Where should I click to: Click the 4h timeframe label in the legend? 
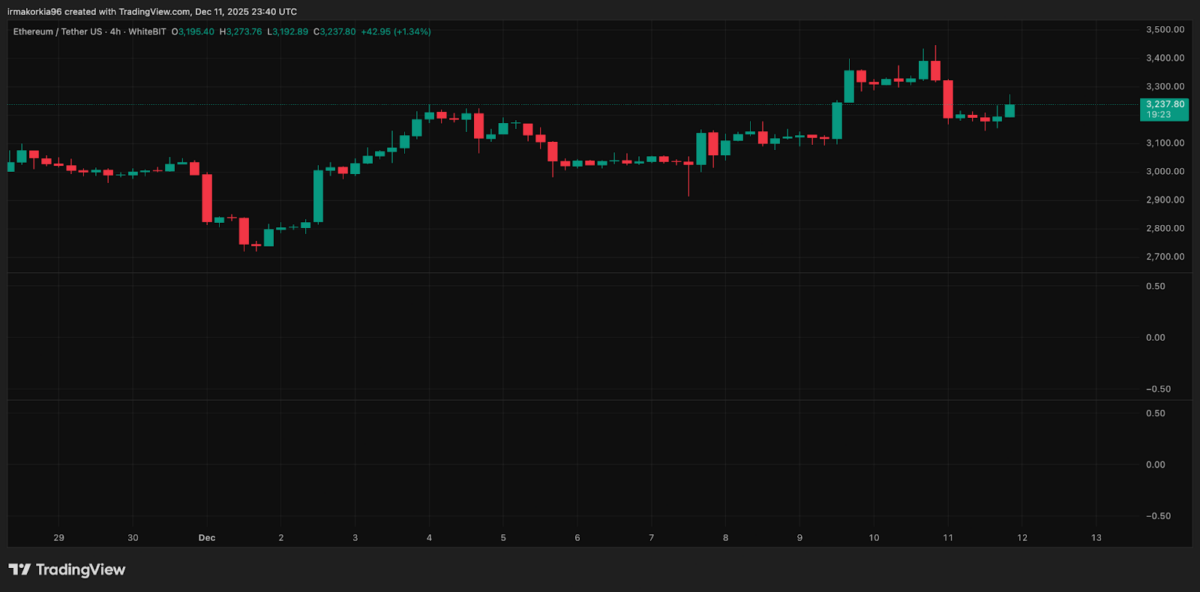pyautogui.click(x=113, y=31)
